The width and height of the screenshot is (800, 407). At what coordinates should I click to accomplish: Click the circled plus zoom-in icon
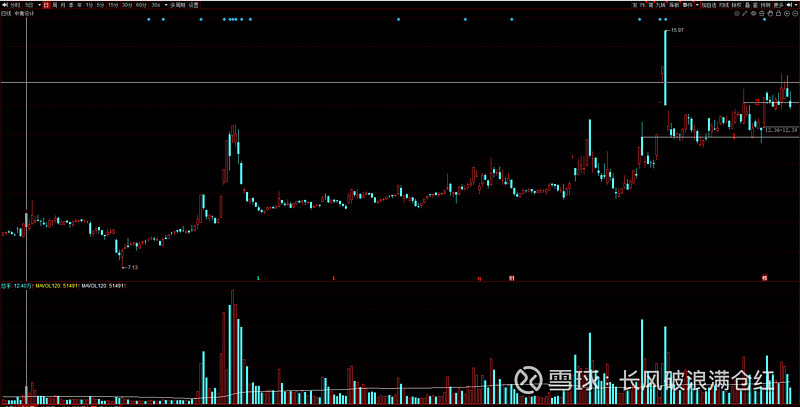787,14
